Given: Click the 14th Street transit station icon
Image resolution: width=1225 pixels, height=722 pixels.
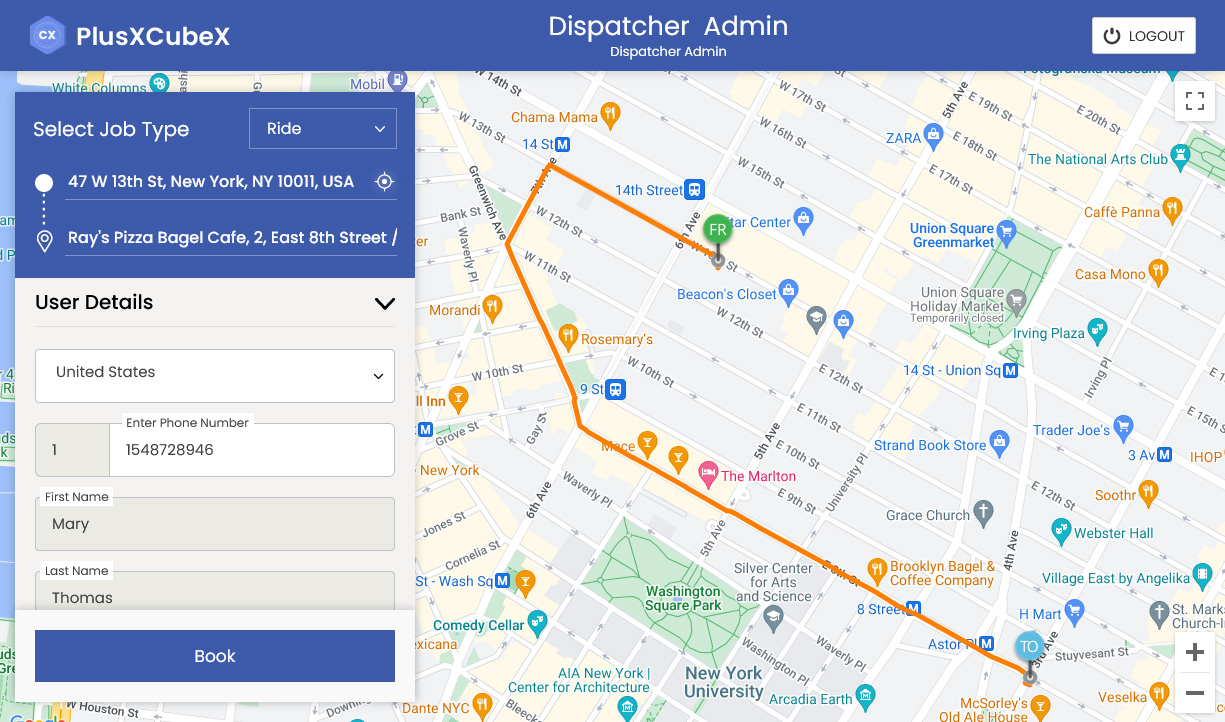Looking at the screenshot, I should [x=695, y=189].
